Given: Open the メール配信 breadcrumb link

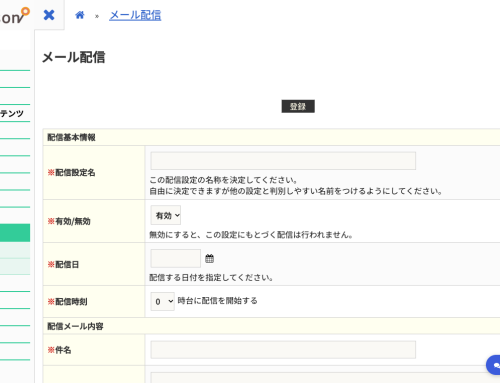Looking at the screenshot, I should (x=135, y=15).
